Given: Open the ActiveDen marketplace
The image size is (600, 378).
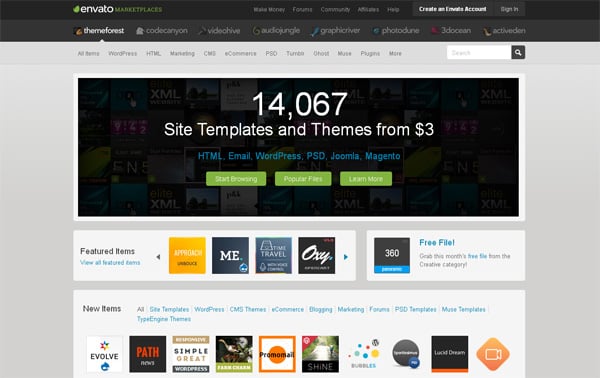Looking at the screenshot, I should 504,31.
